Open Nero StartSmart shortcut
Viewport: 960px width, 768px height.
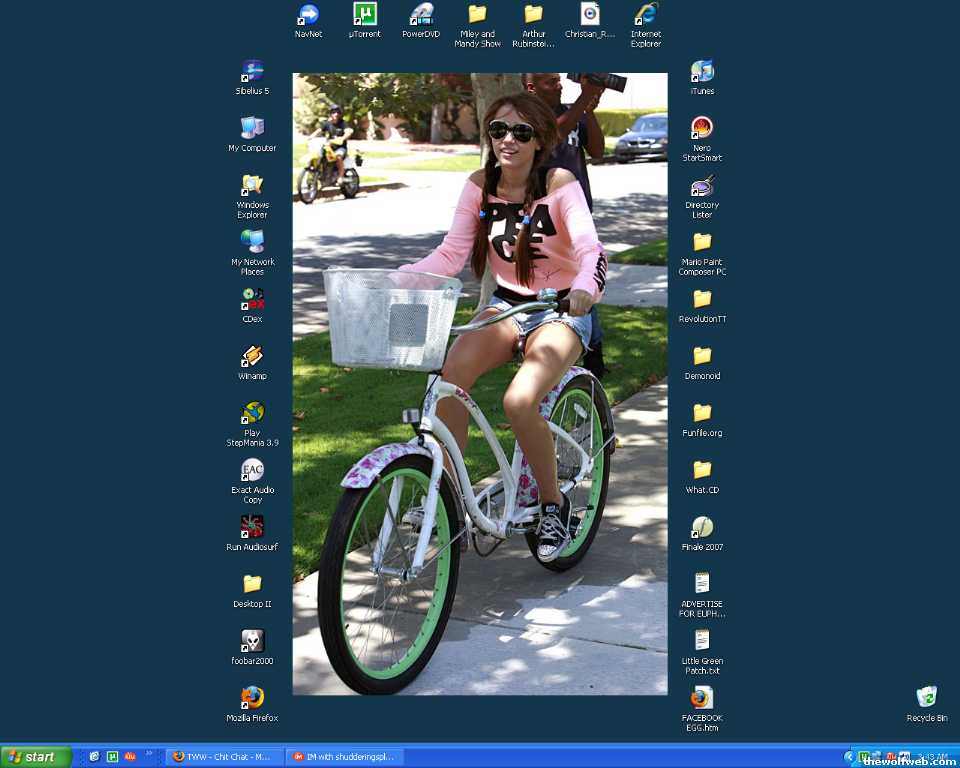[702, 129]
